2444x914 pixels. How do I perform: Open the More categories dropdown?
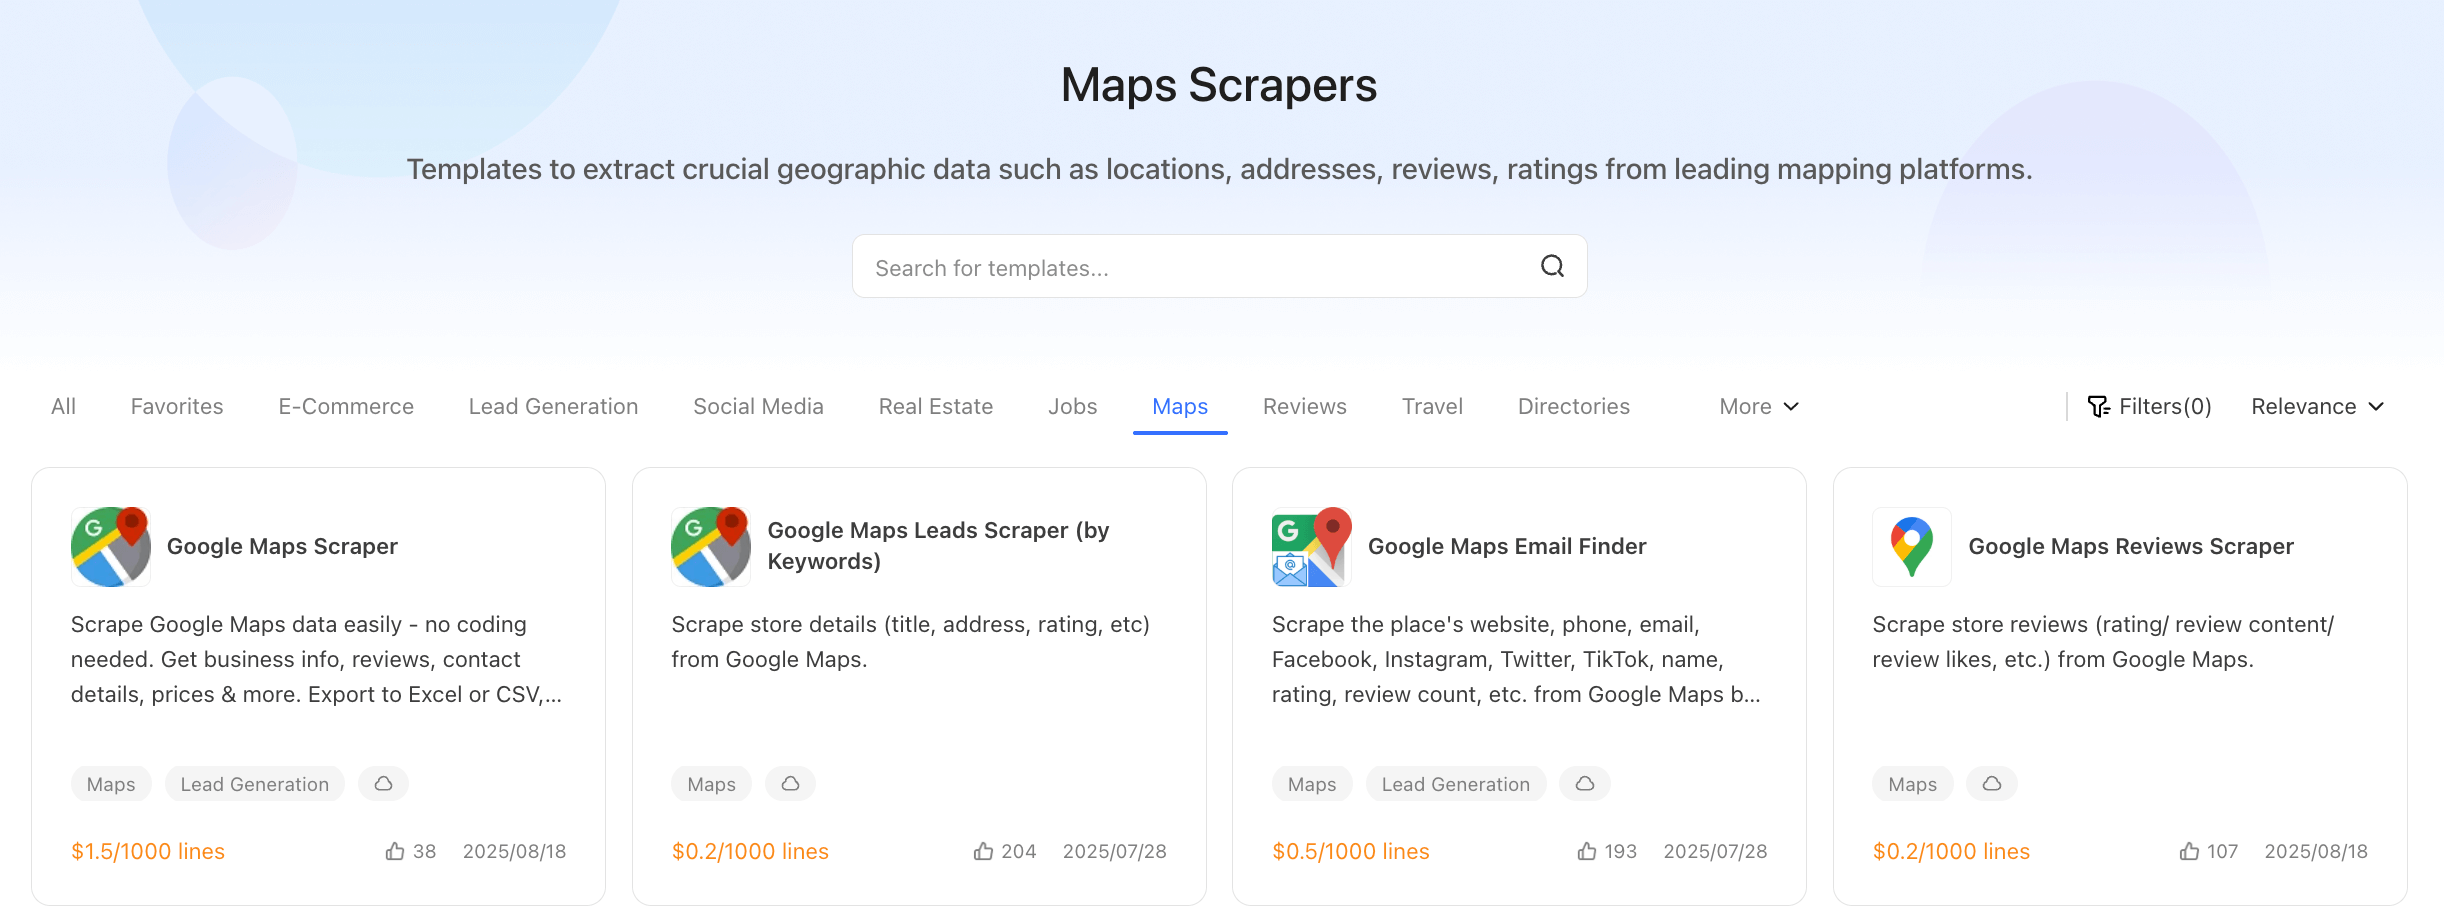[1757, 406]
